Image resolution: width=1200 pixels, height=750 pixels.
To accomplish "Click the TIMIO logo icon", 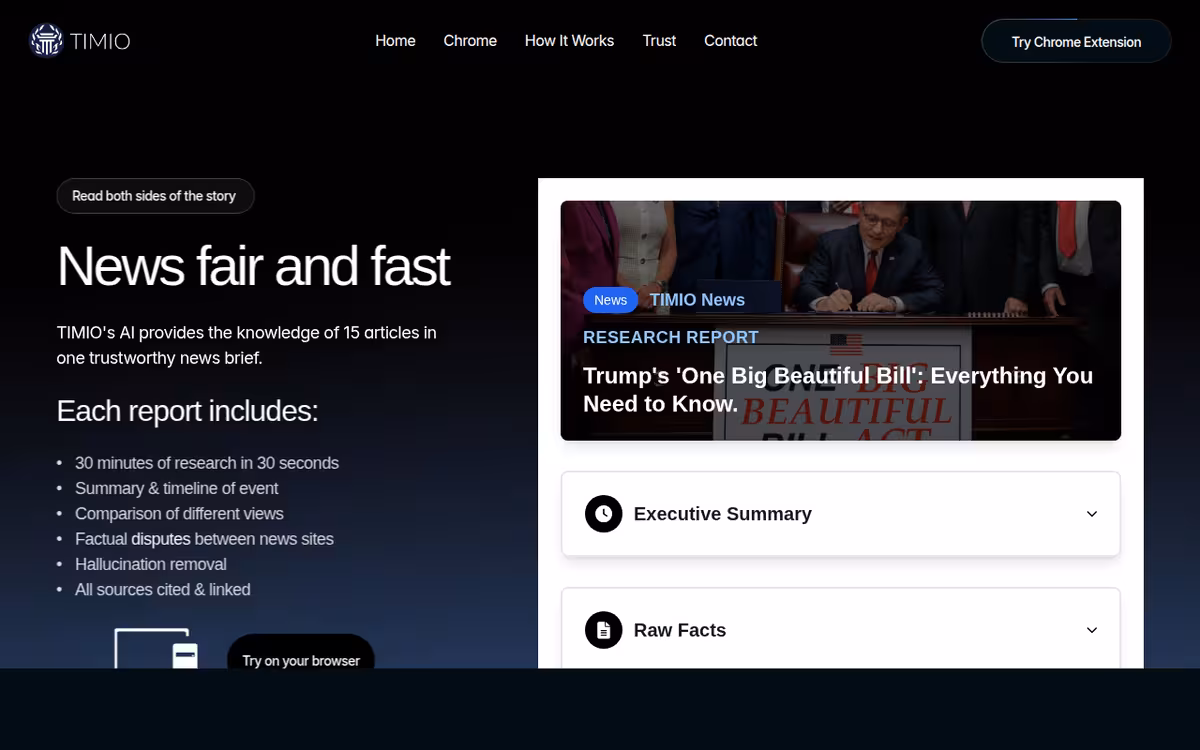I will [46, 41].
